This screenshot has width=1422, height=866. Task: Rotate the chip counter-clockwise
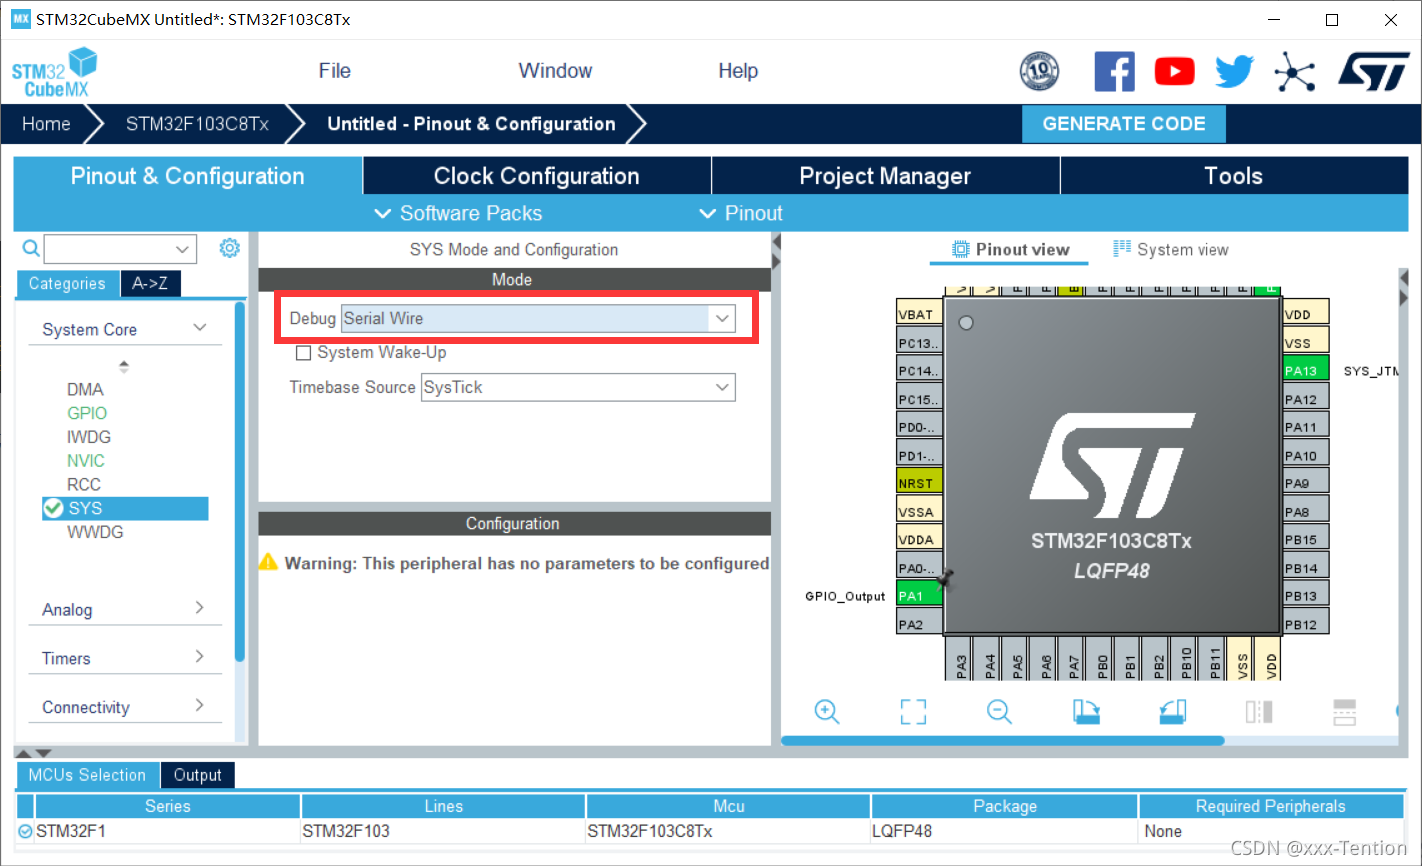[1172, 711]
